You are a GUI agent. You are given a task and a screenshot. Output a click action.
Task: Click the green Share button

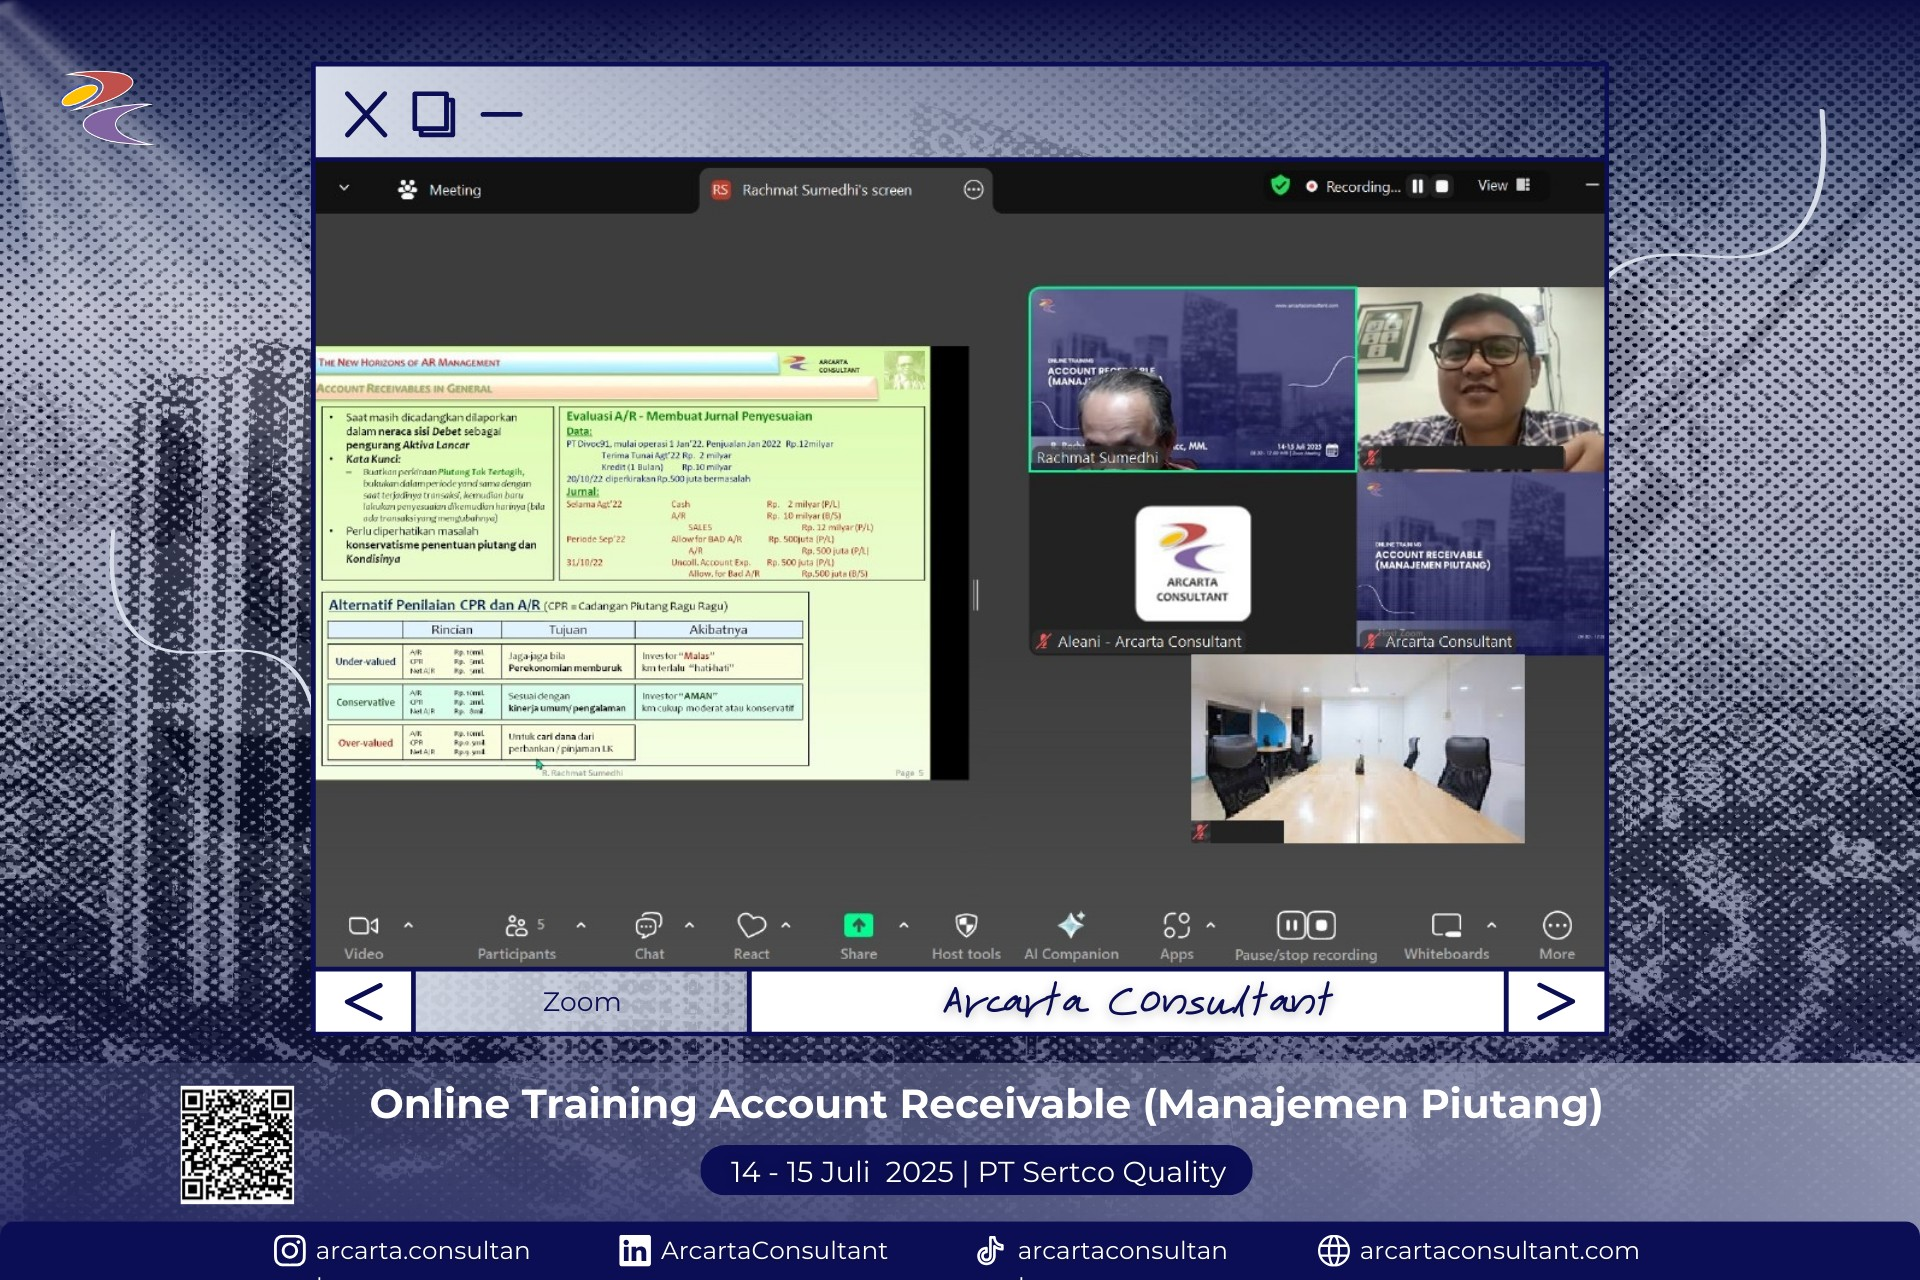pos(858,927)
